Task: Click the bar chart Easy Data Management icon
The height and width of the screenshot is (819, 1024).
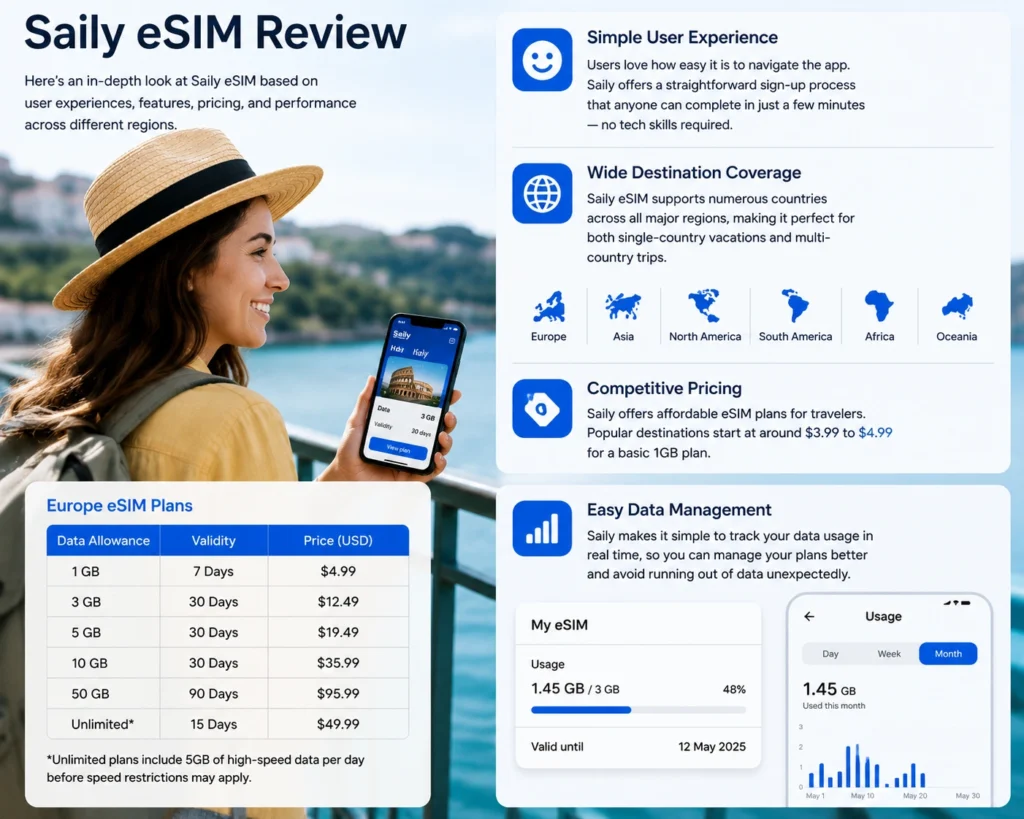Action: coord(542,528)
